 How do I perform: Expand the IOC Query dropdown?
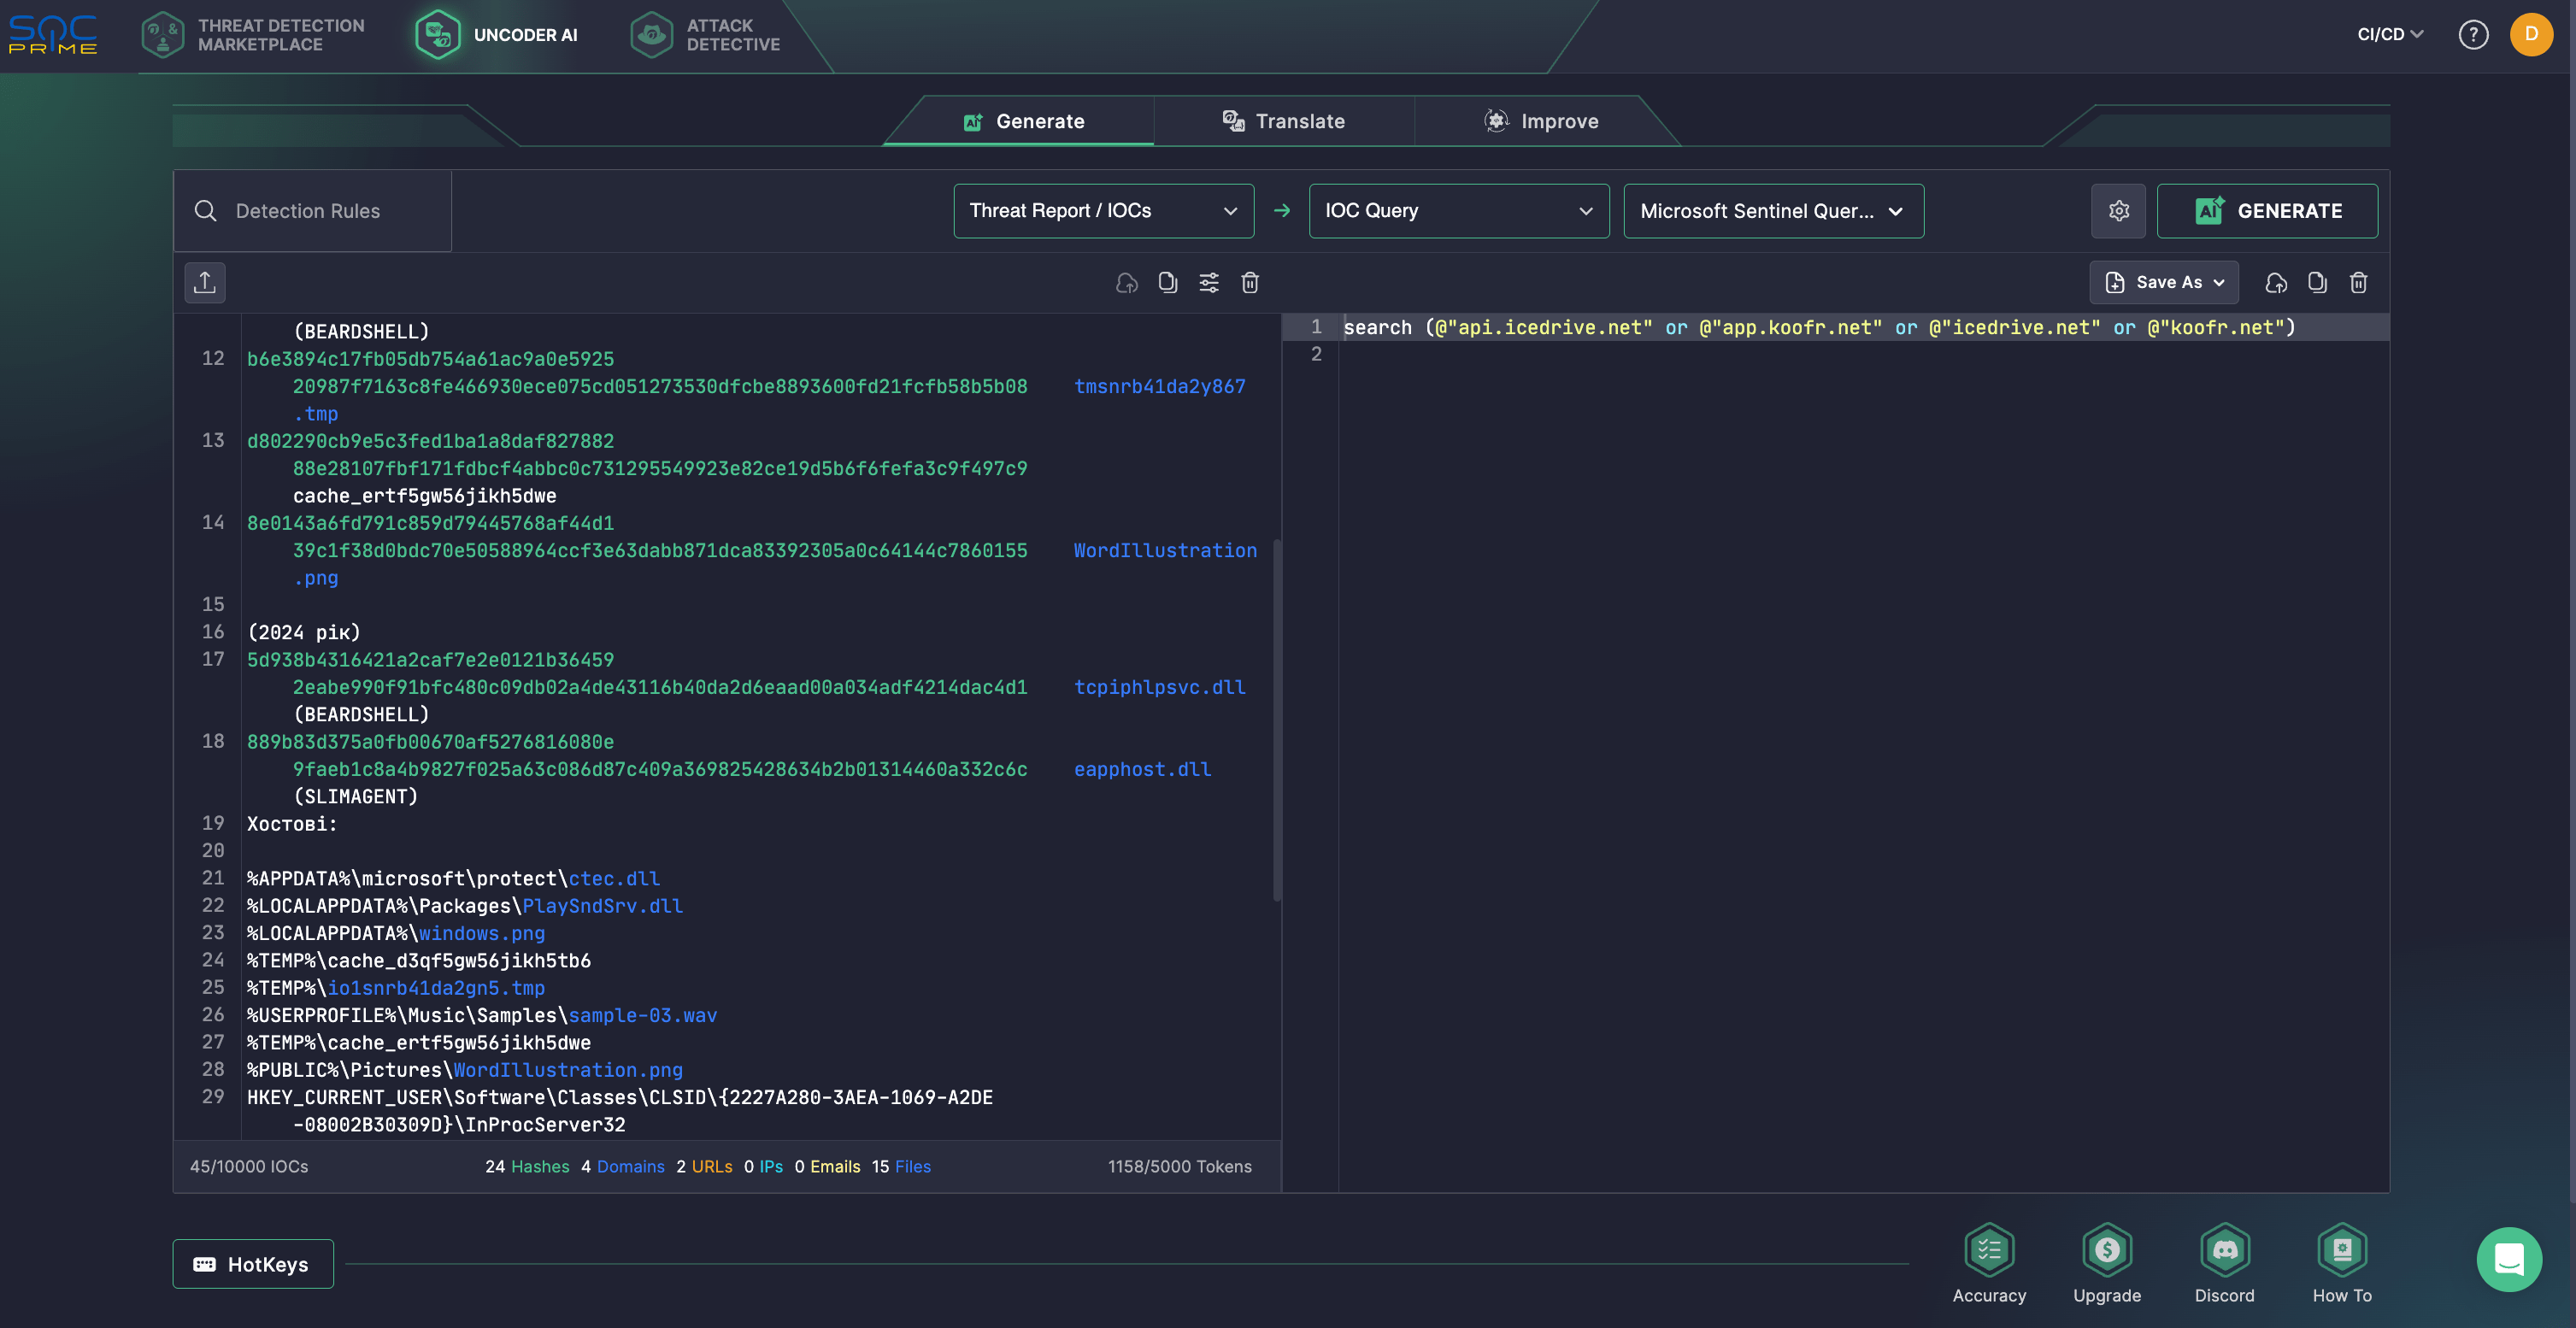point(1458,211)
